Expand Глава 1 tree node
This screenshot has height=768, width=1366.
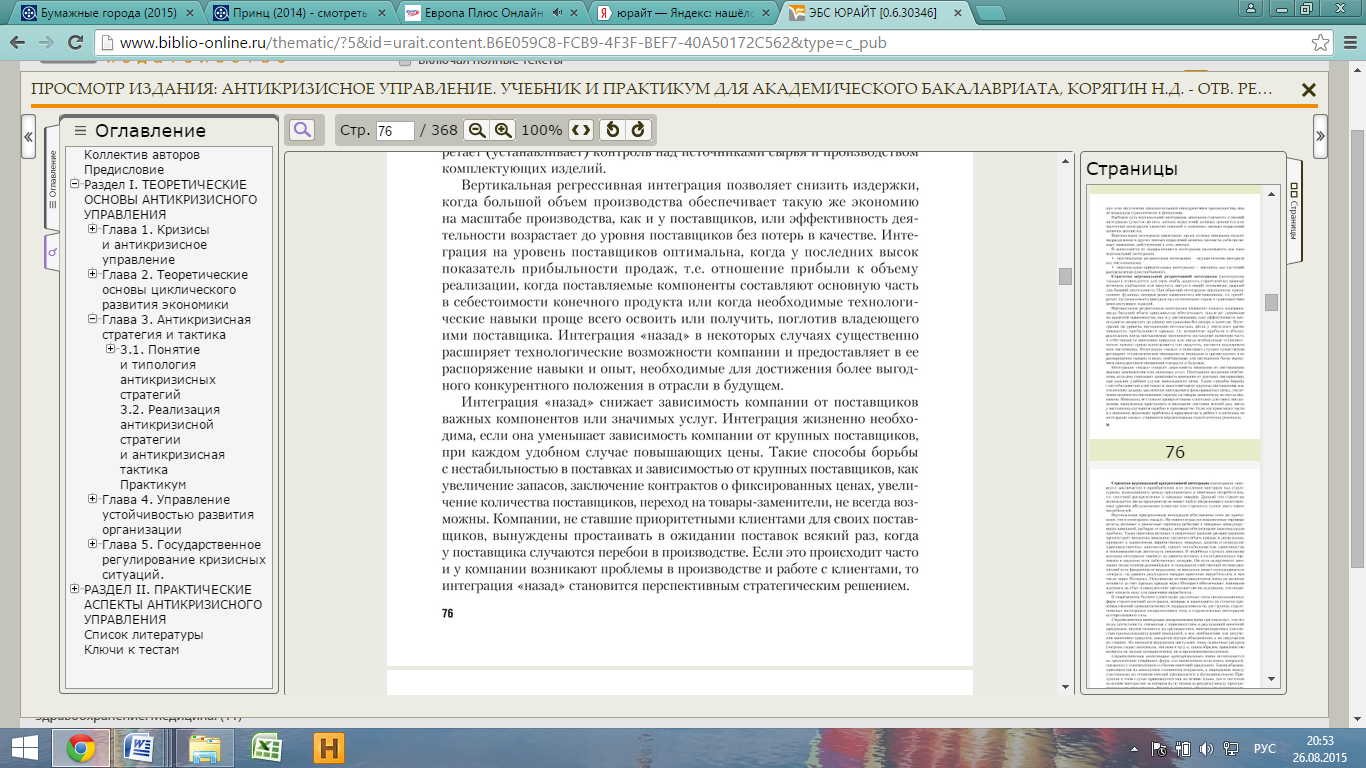tap(92, 230)
